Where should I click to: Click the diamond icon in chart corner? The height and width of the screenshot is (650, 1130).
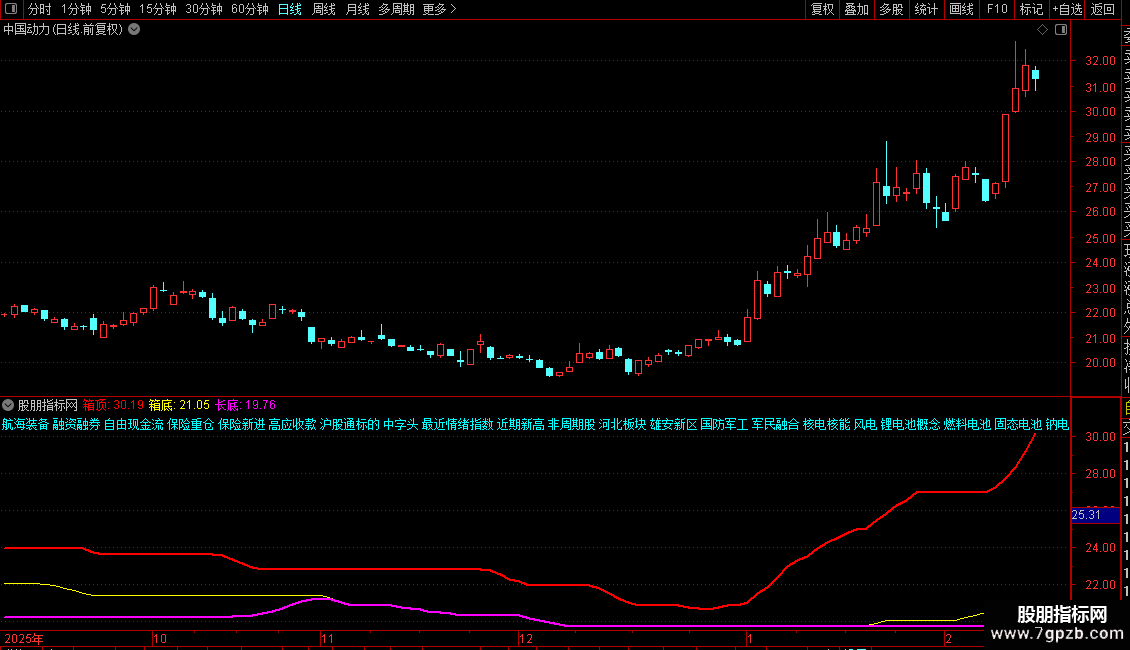[1042, 30]
